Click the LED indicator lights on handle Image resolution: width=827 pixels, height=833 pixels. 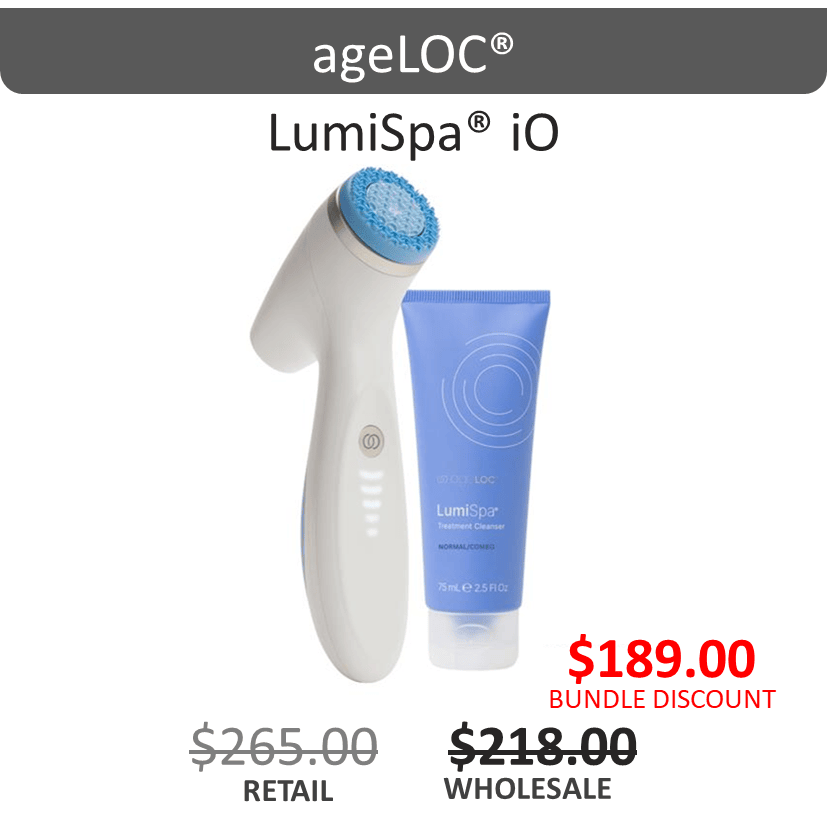[371, 503]
